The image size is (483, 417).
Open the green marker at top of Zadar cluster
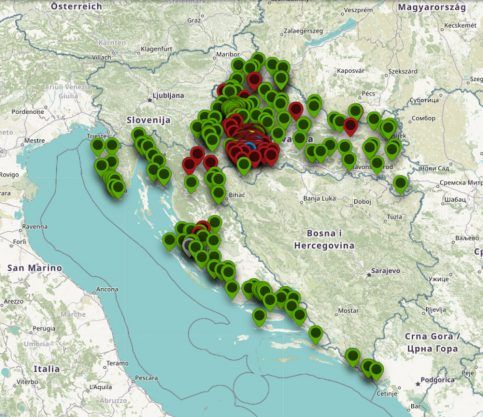point(215,223)
